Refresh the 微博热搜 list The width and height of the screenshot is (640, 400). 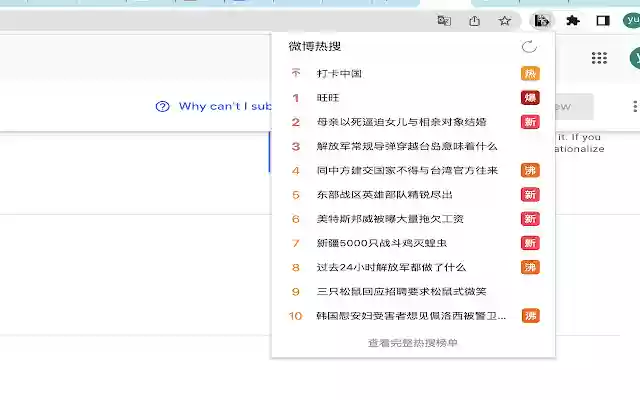[529, 47]
